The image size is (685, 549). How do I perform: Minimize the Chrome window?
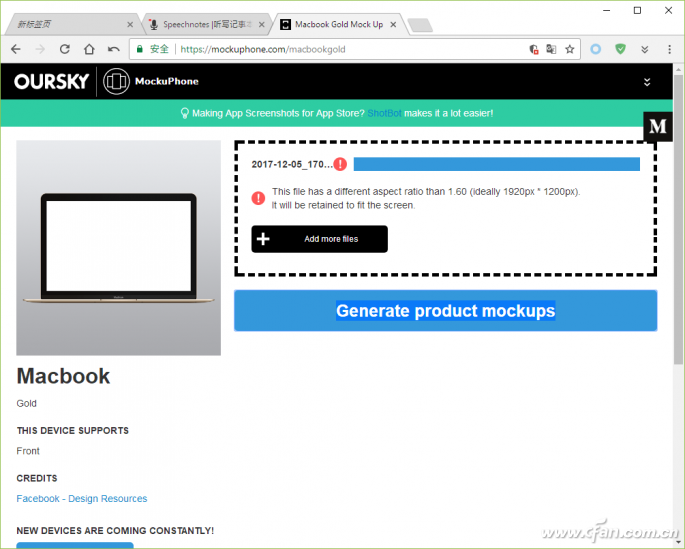click(x=606, y=10)
